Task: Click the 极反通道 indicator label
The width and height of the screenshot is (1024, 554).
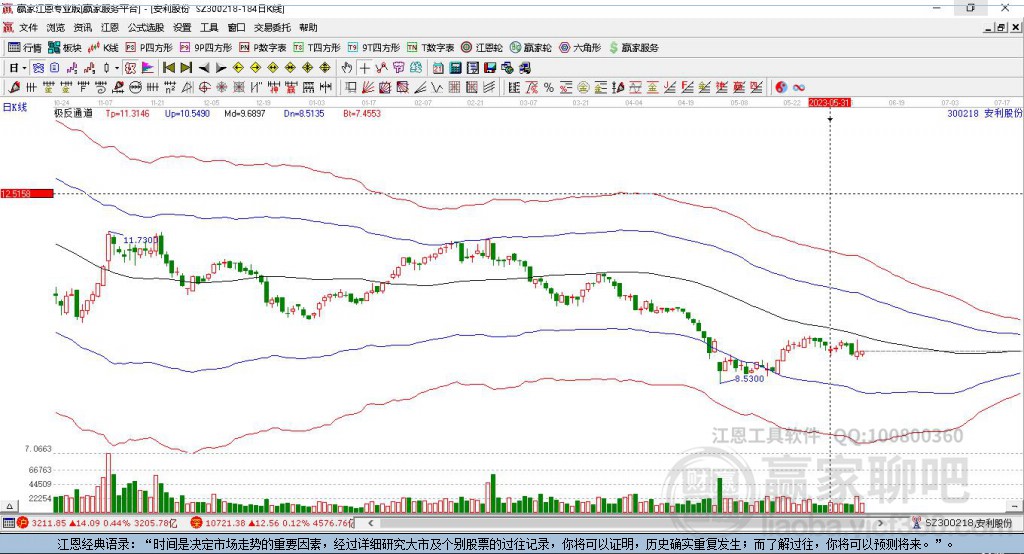Action: (73, 114)
